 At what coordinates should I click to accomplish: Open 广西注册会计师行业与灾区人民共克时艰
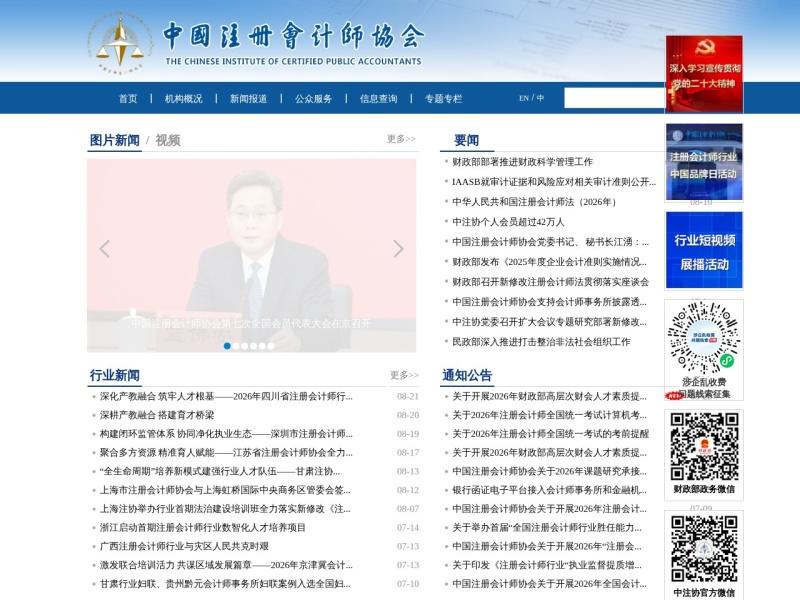coord(184,546)
